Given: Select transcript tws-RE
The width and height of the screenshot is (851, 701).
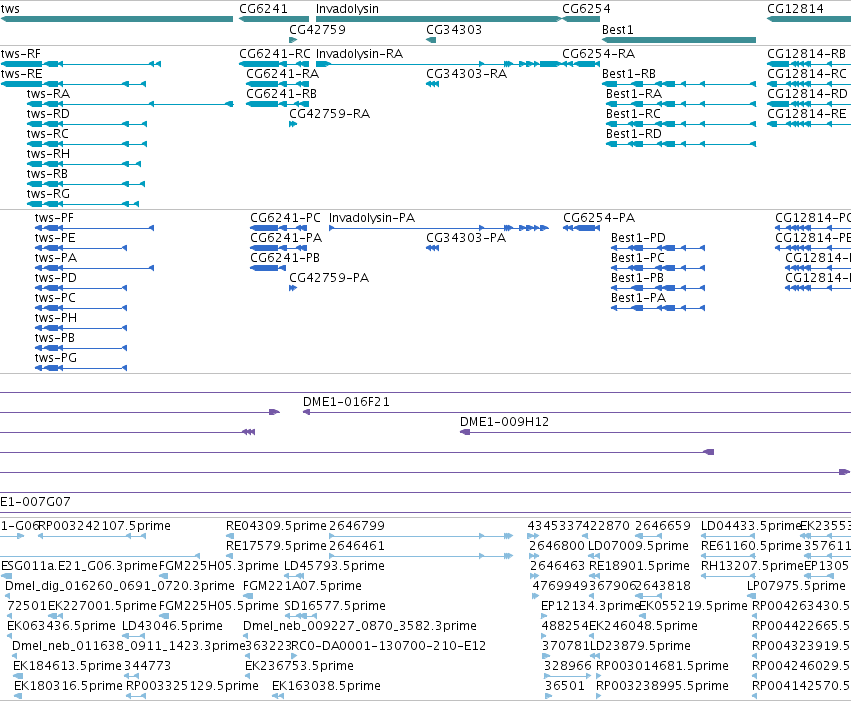Looking at the screenshot, I should (21, 74).
